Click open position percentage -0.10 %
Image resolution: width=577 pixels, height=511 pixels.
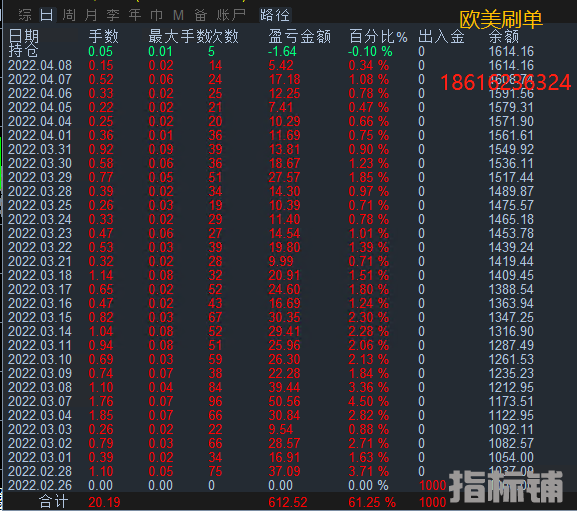(x=370, y=52)
